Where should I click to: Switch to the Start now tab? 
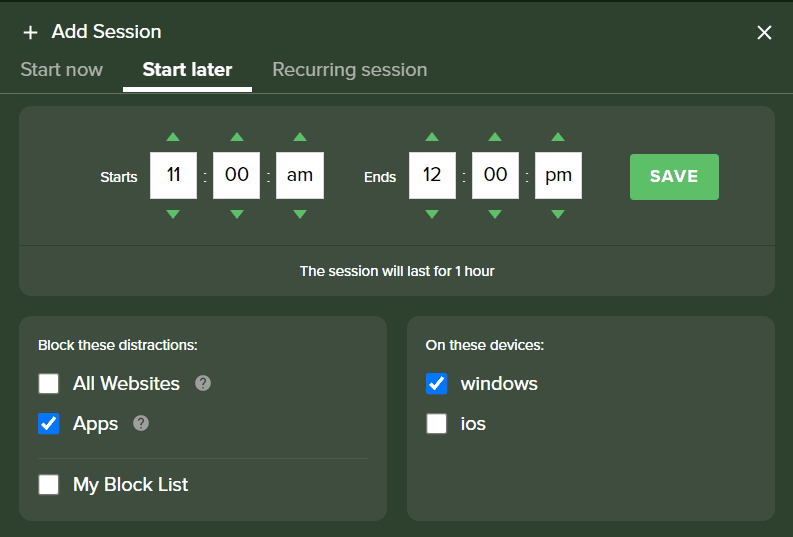[x=62, y=70]
